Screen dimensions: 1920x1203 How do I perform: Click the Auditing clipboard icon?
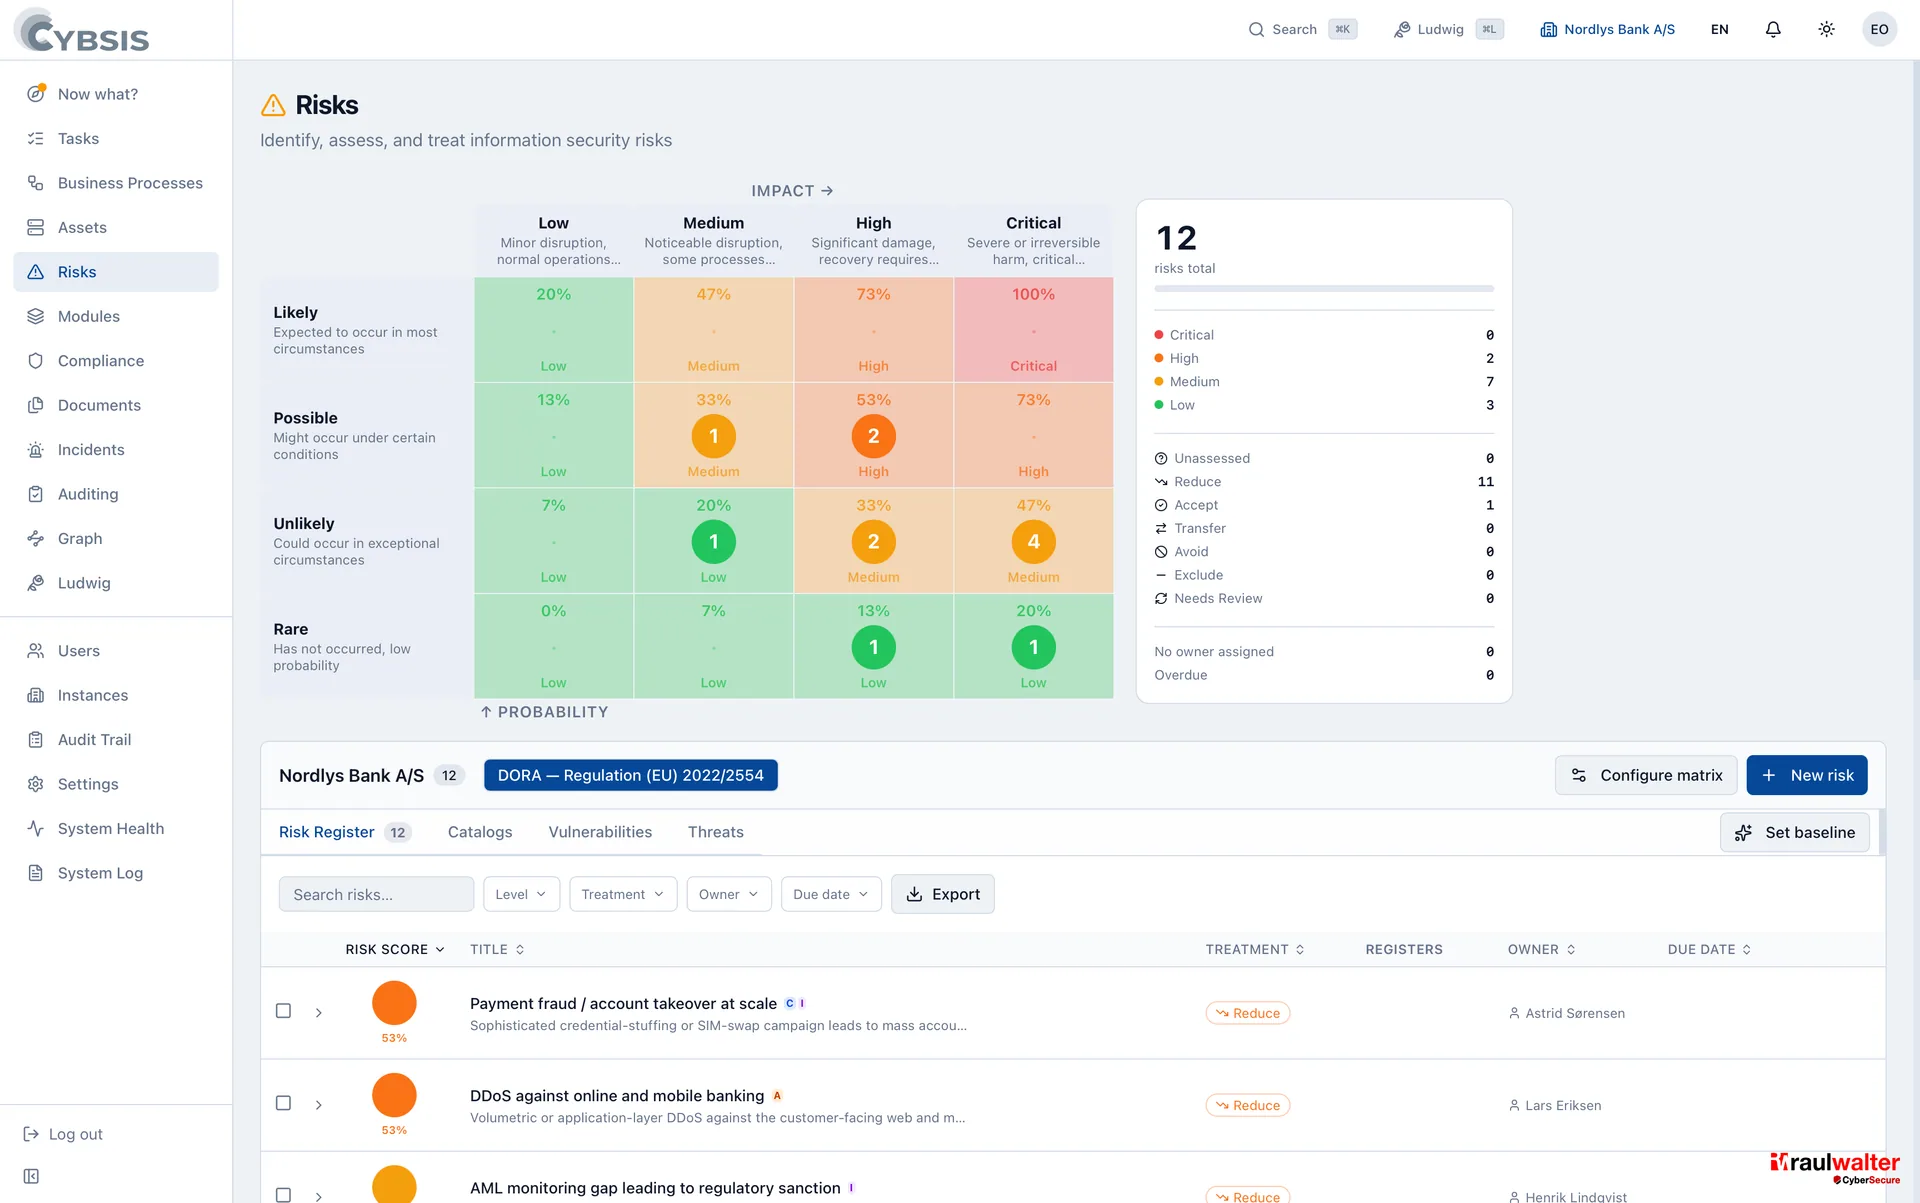(x=36, y=494)
